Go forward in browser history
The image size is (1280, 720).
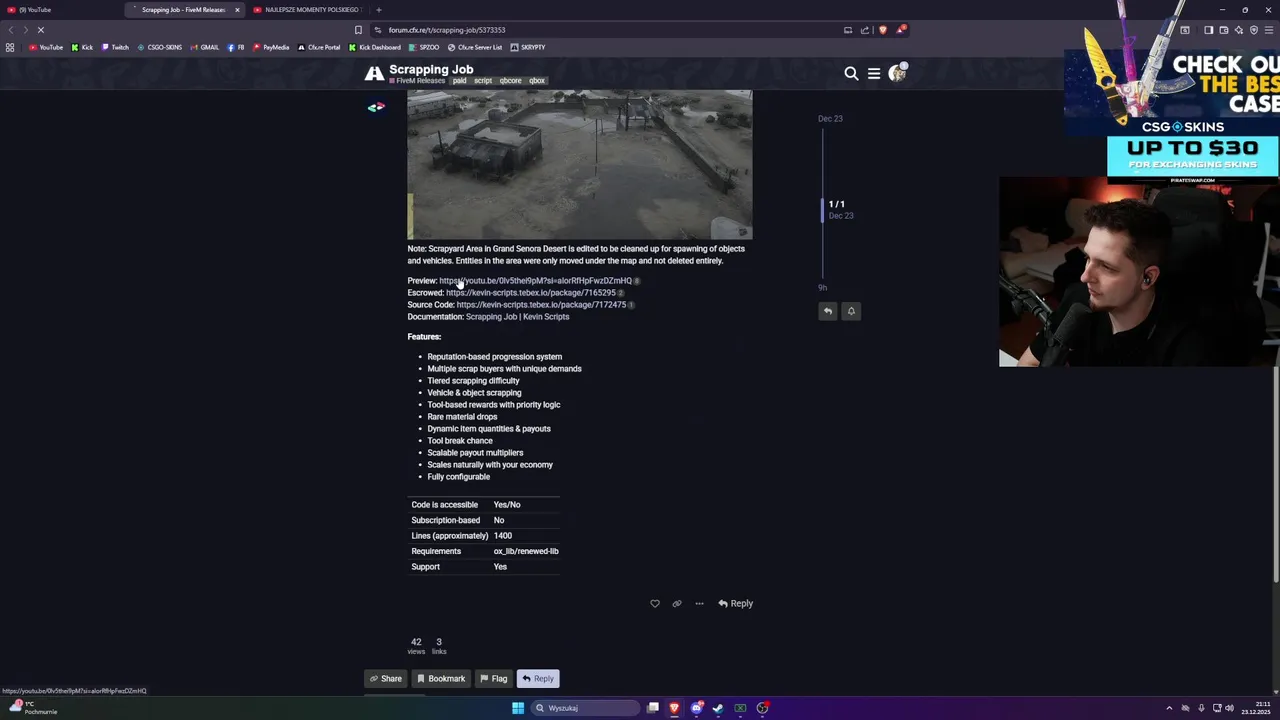[x=25, y=30]
